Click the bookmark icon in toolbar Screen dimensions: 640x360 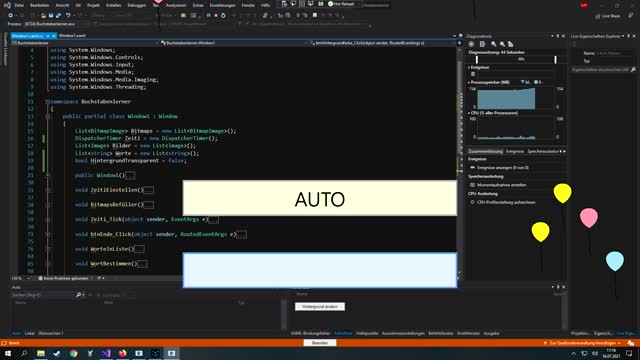click(315, 16)
